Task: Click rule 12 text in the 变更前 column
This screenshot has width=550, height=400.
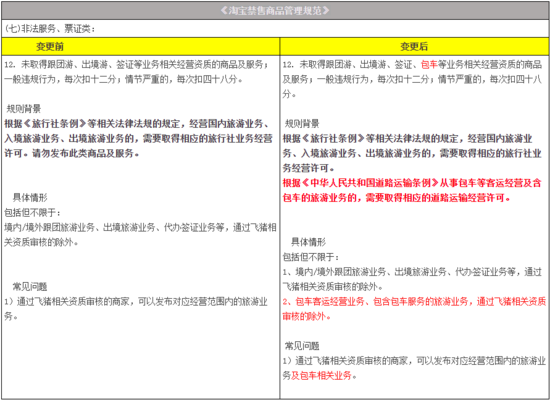Action: (x=136, y=72)
